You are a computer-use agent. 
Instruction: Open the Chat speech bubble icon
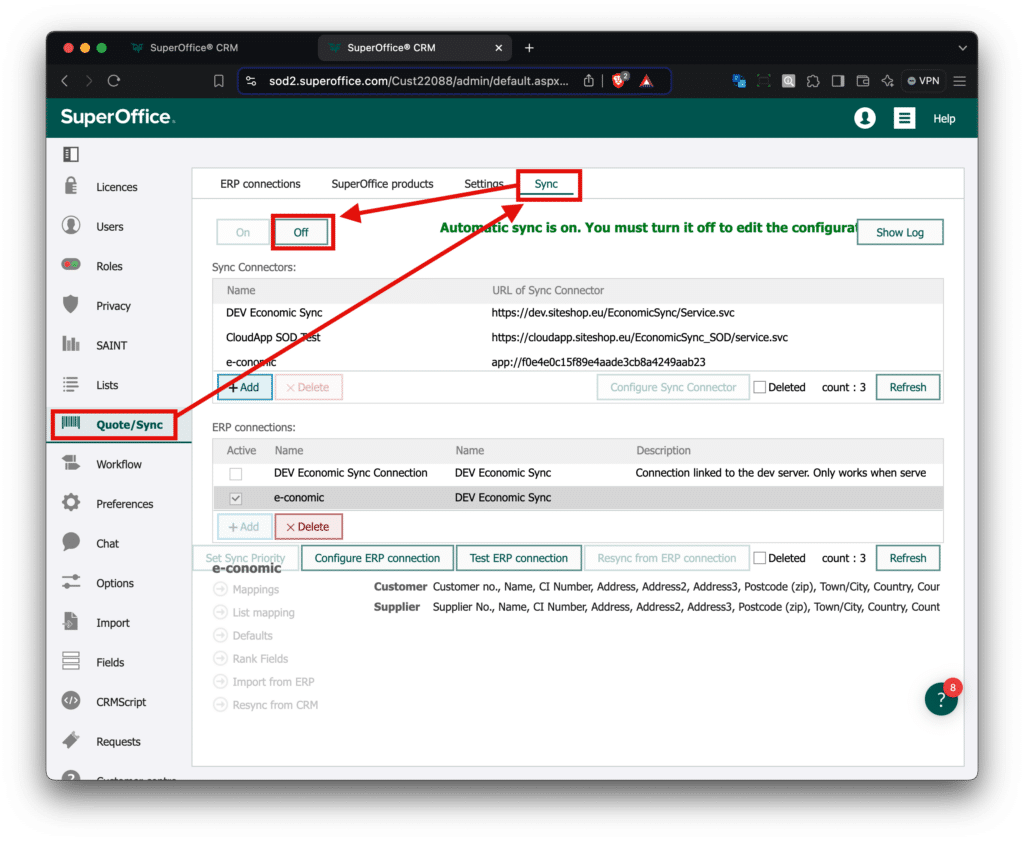pyautogui.click(x=71, y=542)
